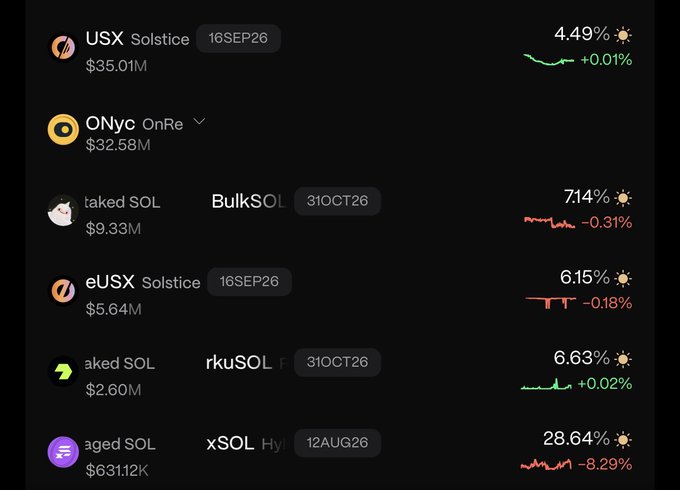Click the 6.63% yield for rkuSOL
Viewport: 680px width, 490px height.
click(x=582, y=358)
